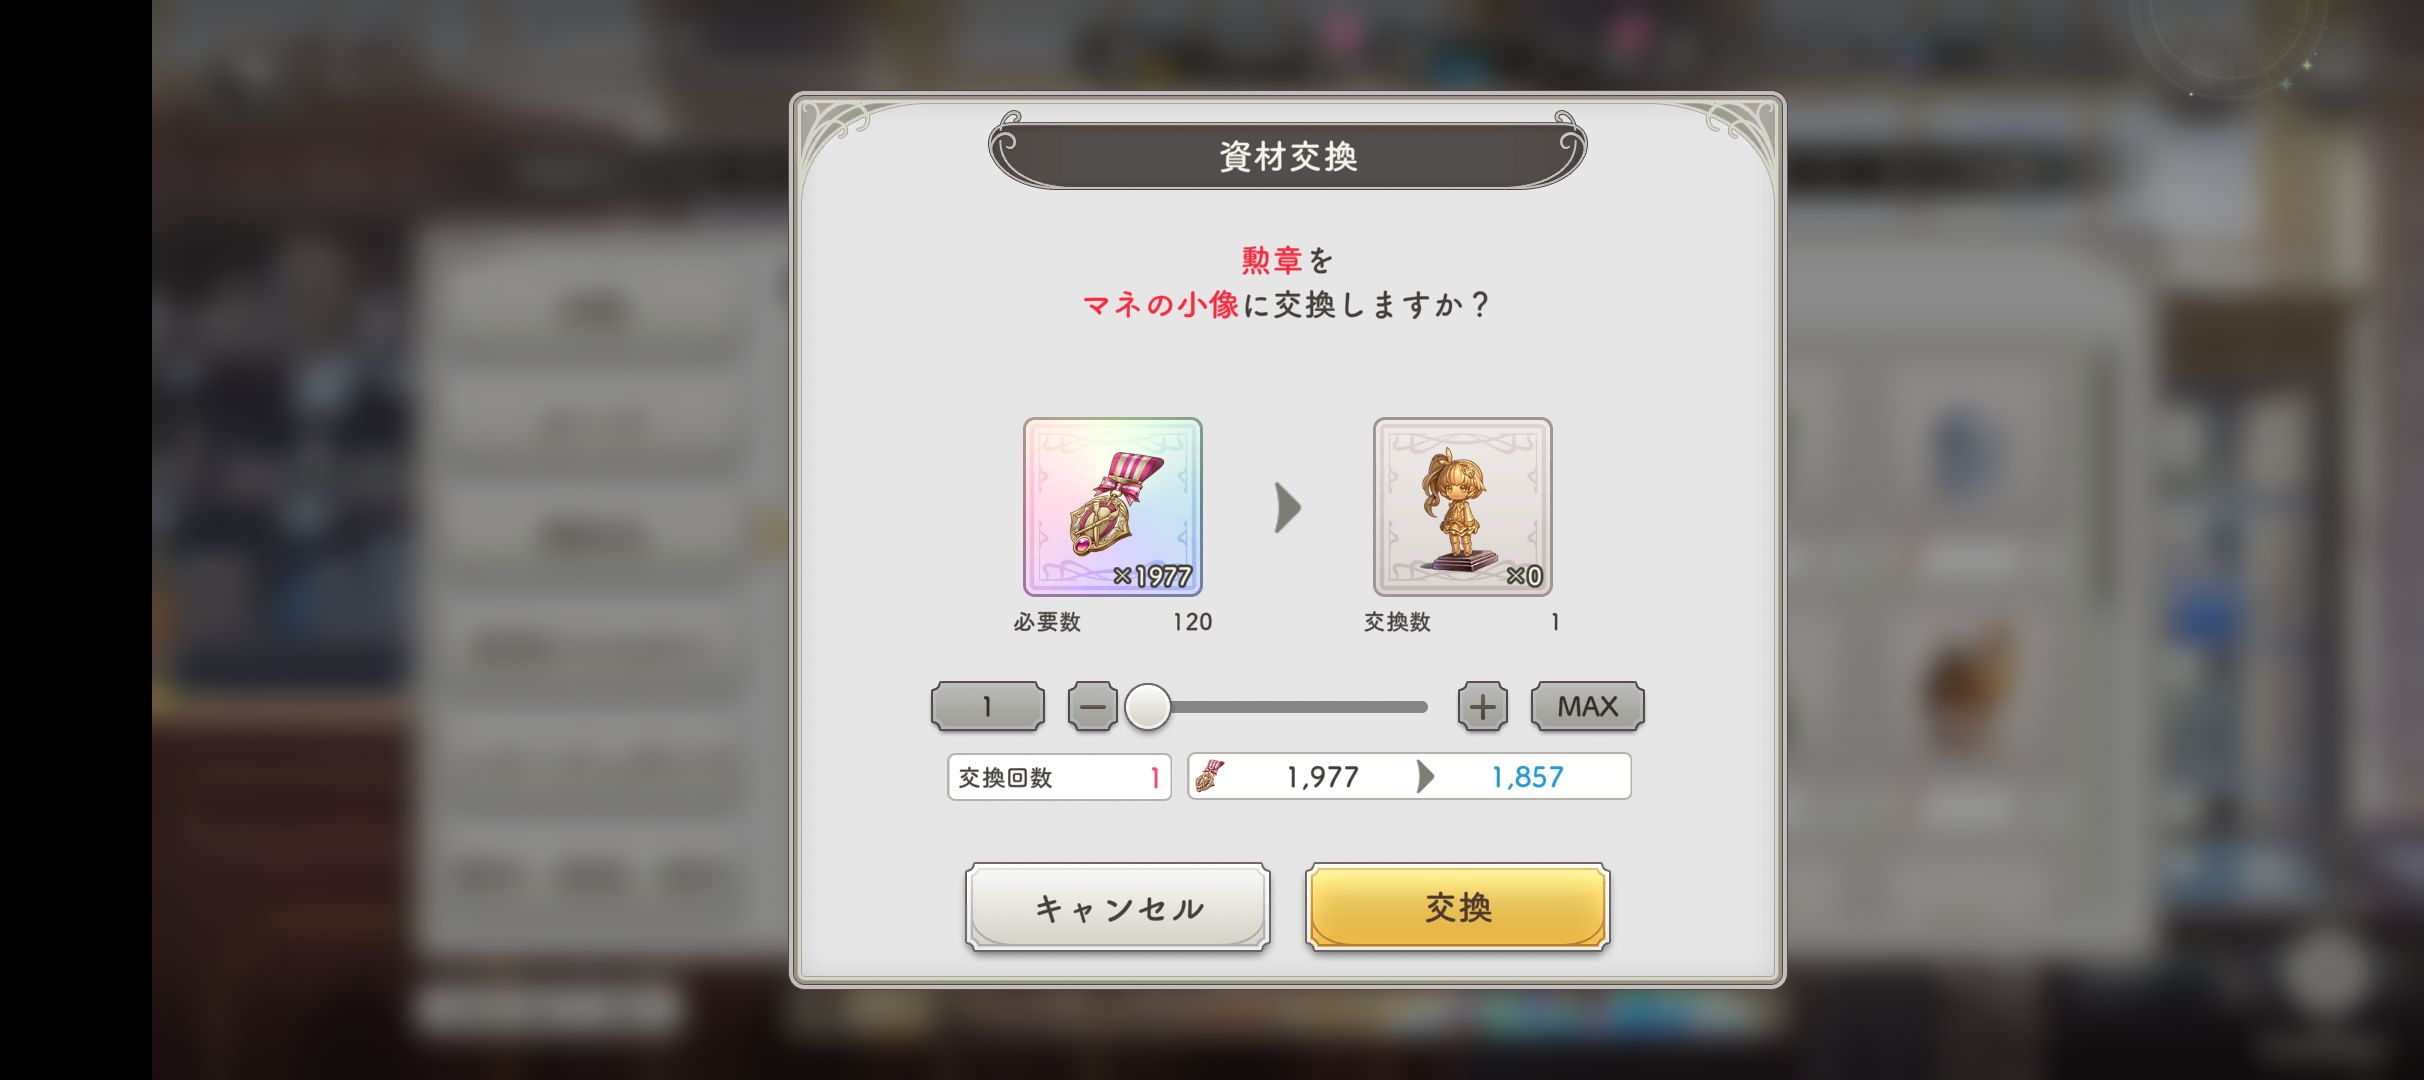This screenshot has height=1080, width=2424.
Task: Click the quantity field showing 1
Action: [987, 706]
